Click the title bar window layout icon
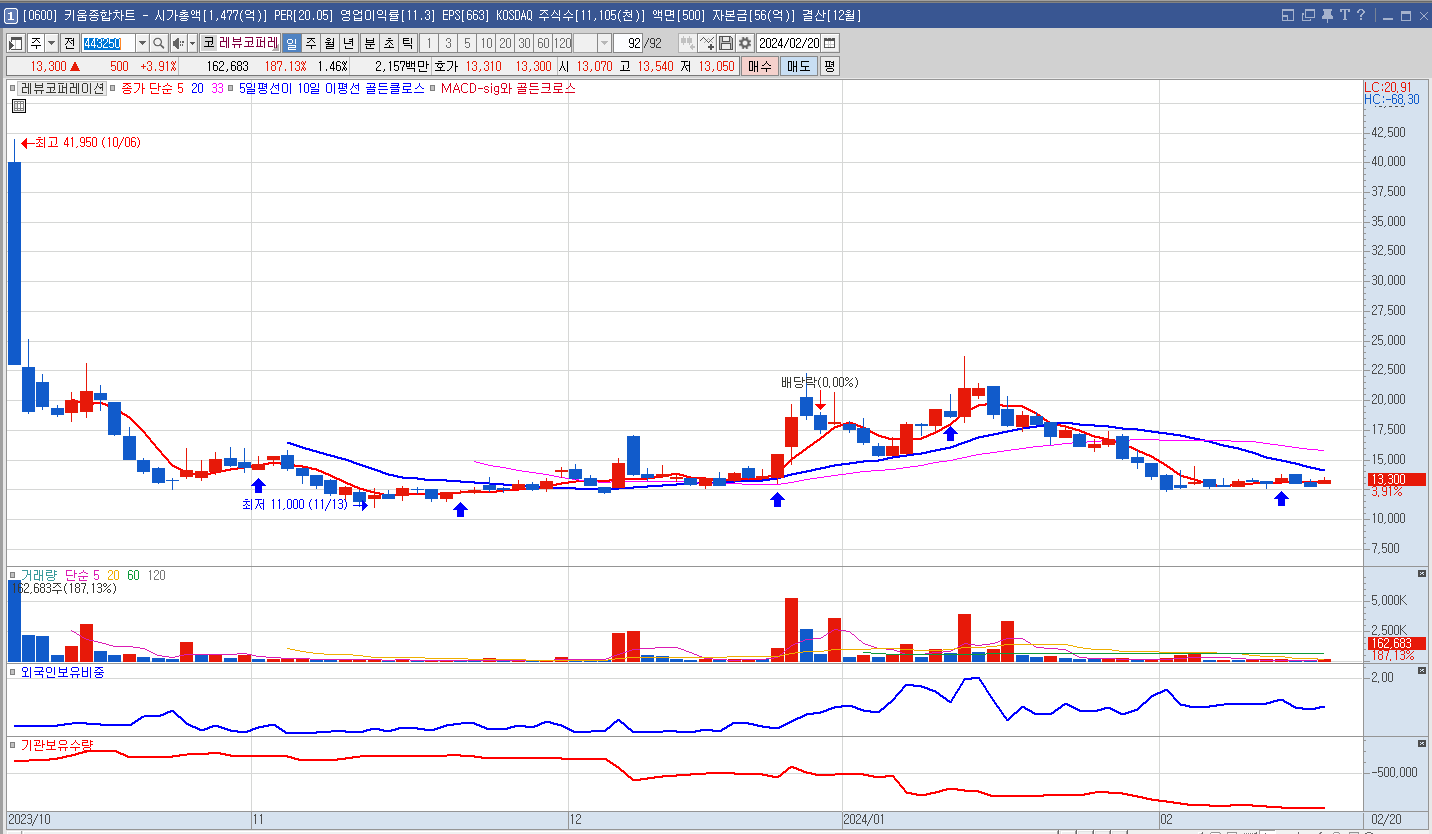 point(1288,15)
